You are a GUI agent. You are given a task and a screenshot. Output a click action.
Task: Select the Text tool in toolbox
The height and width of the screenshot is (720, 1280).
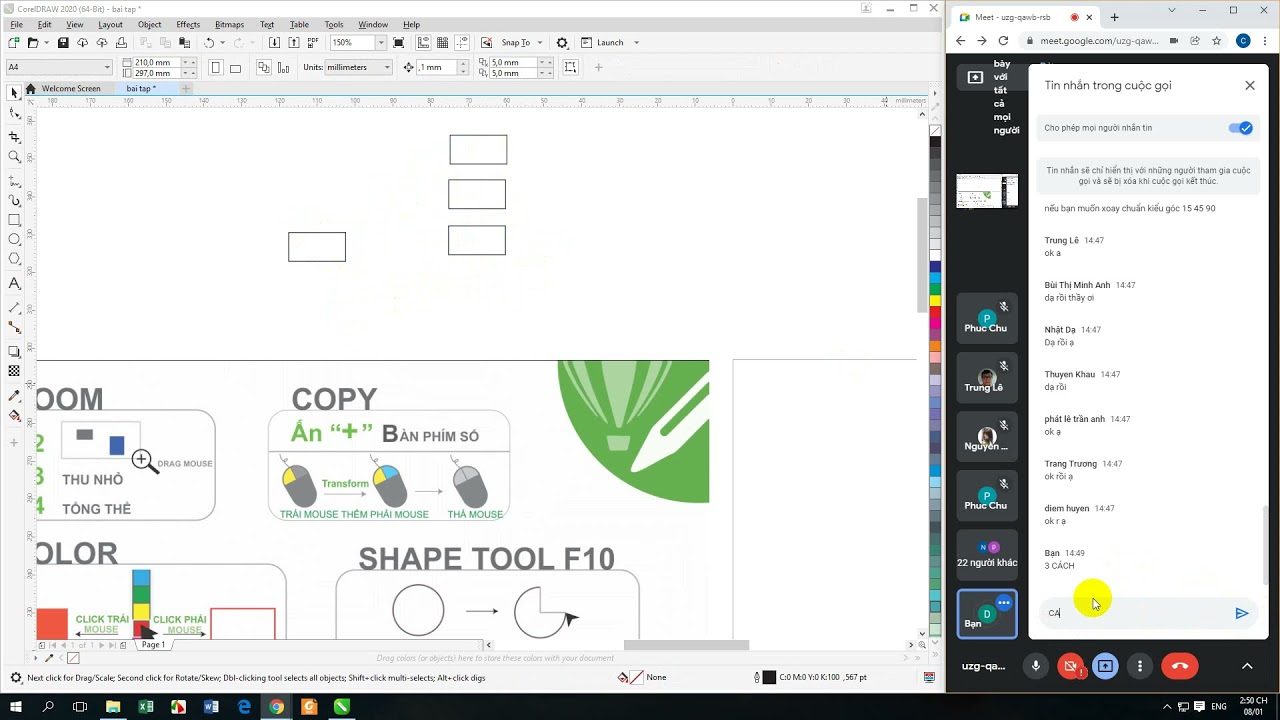14,283
